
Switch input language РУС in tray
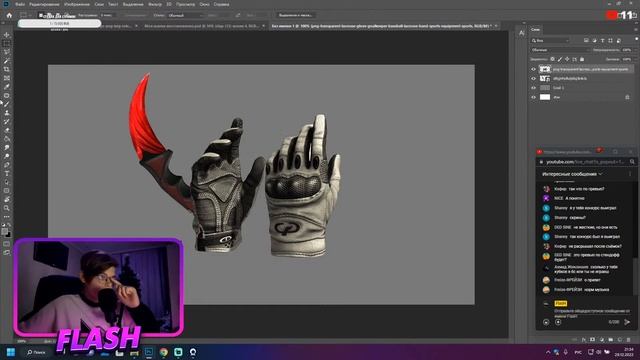(x=578, y=352)
